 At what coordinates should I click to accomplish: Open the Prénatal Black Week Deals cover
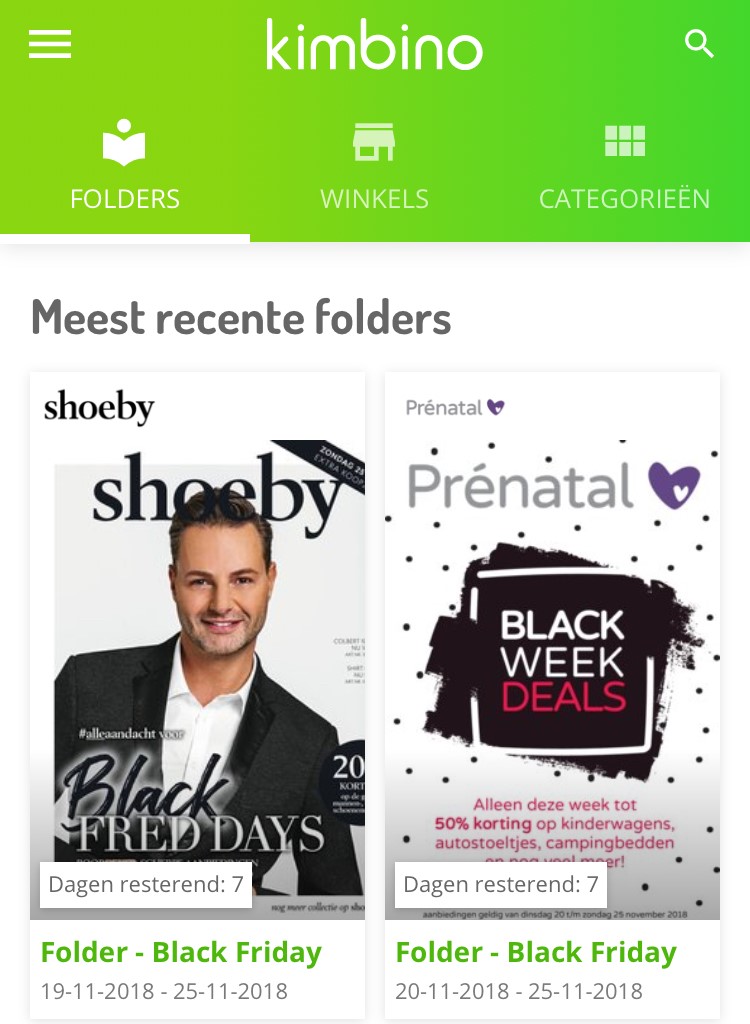click(x=553, y=679)
